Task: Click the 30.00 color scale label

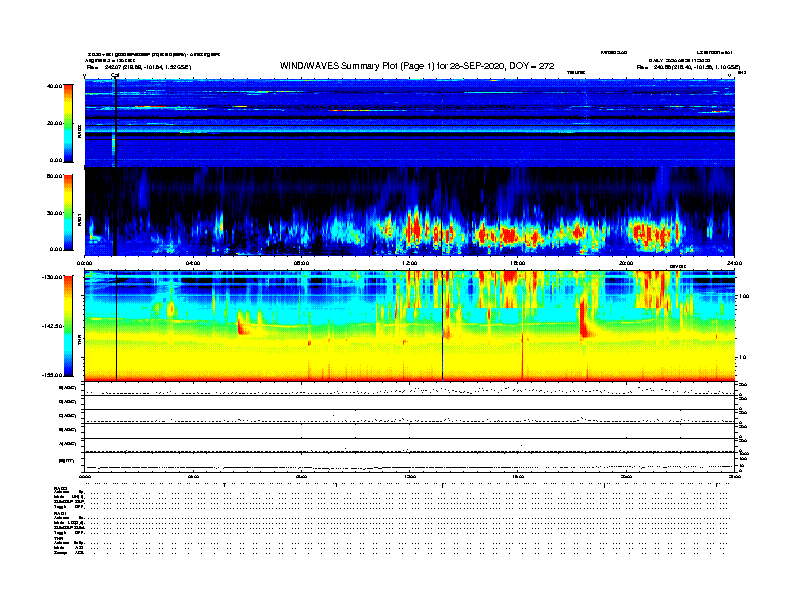Action: click(54, 213)
